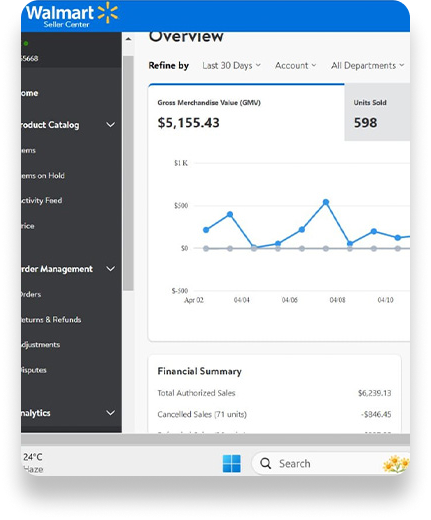Open the Account filter dropdown
The image size is (431, 520).
295,66
